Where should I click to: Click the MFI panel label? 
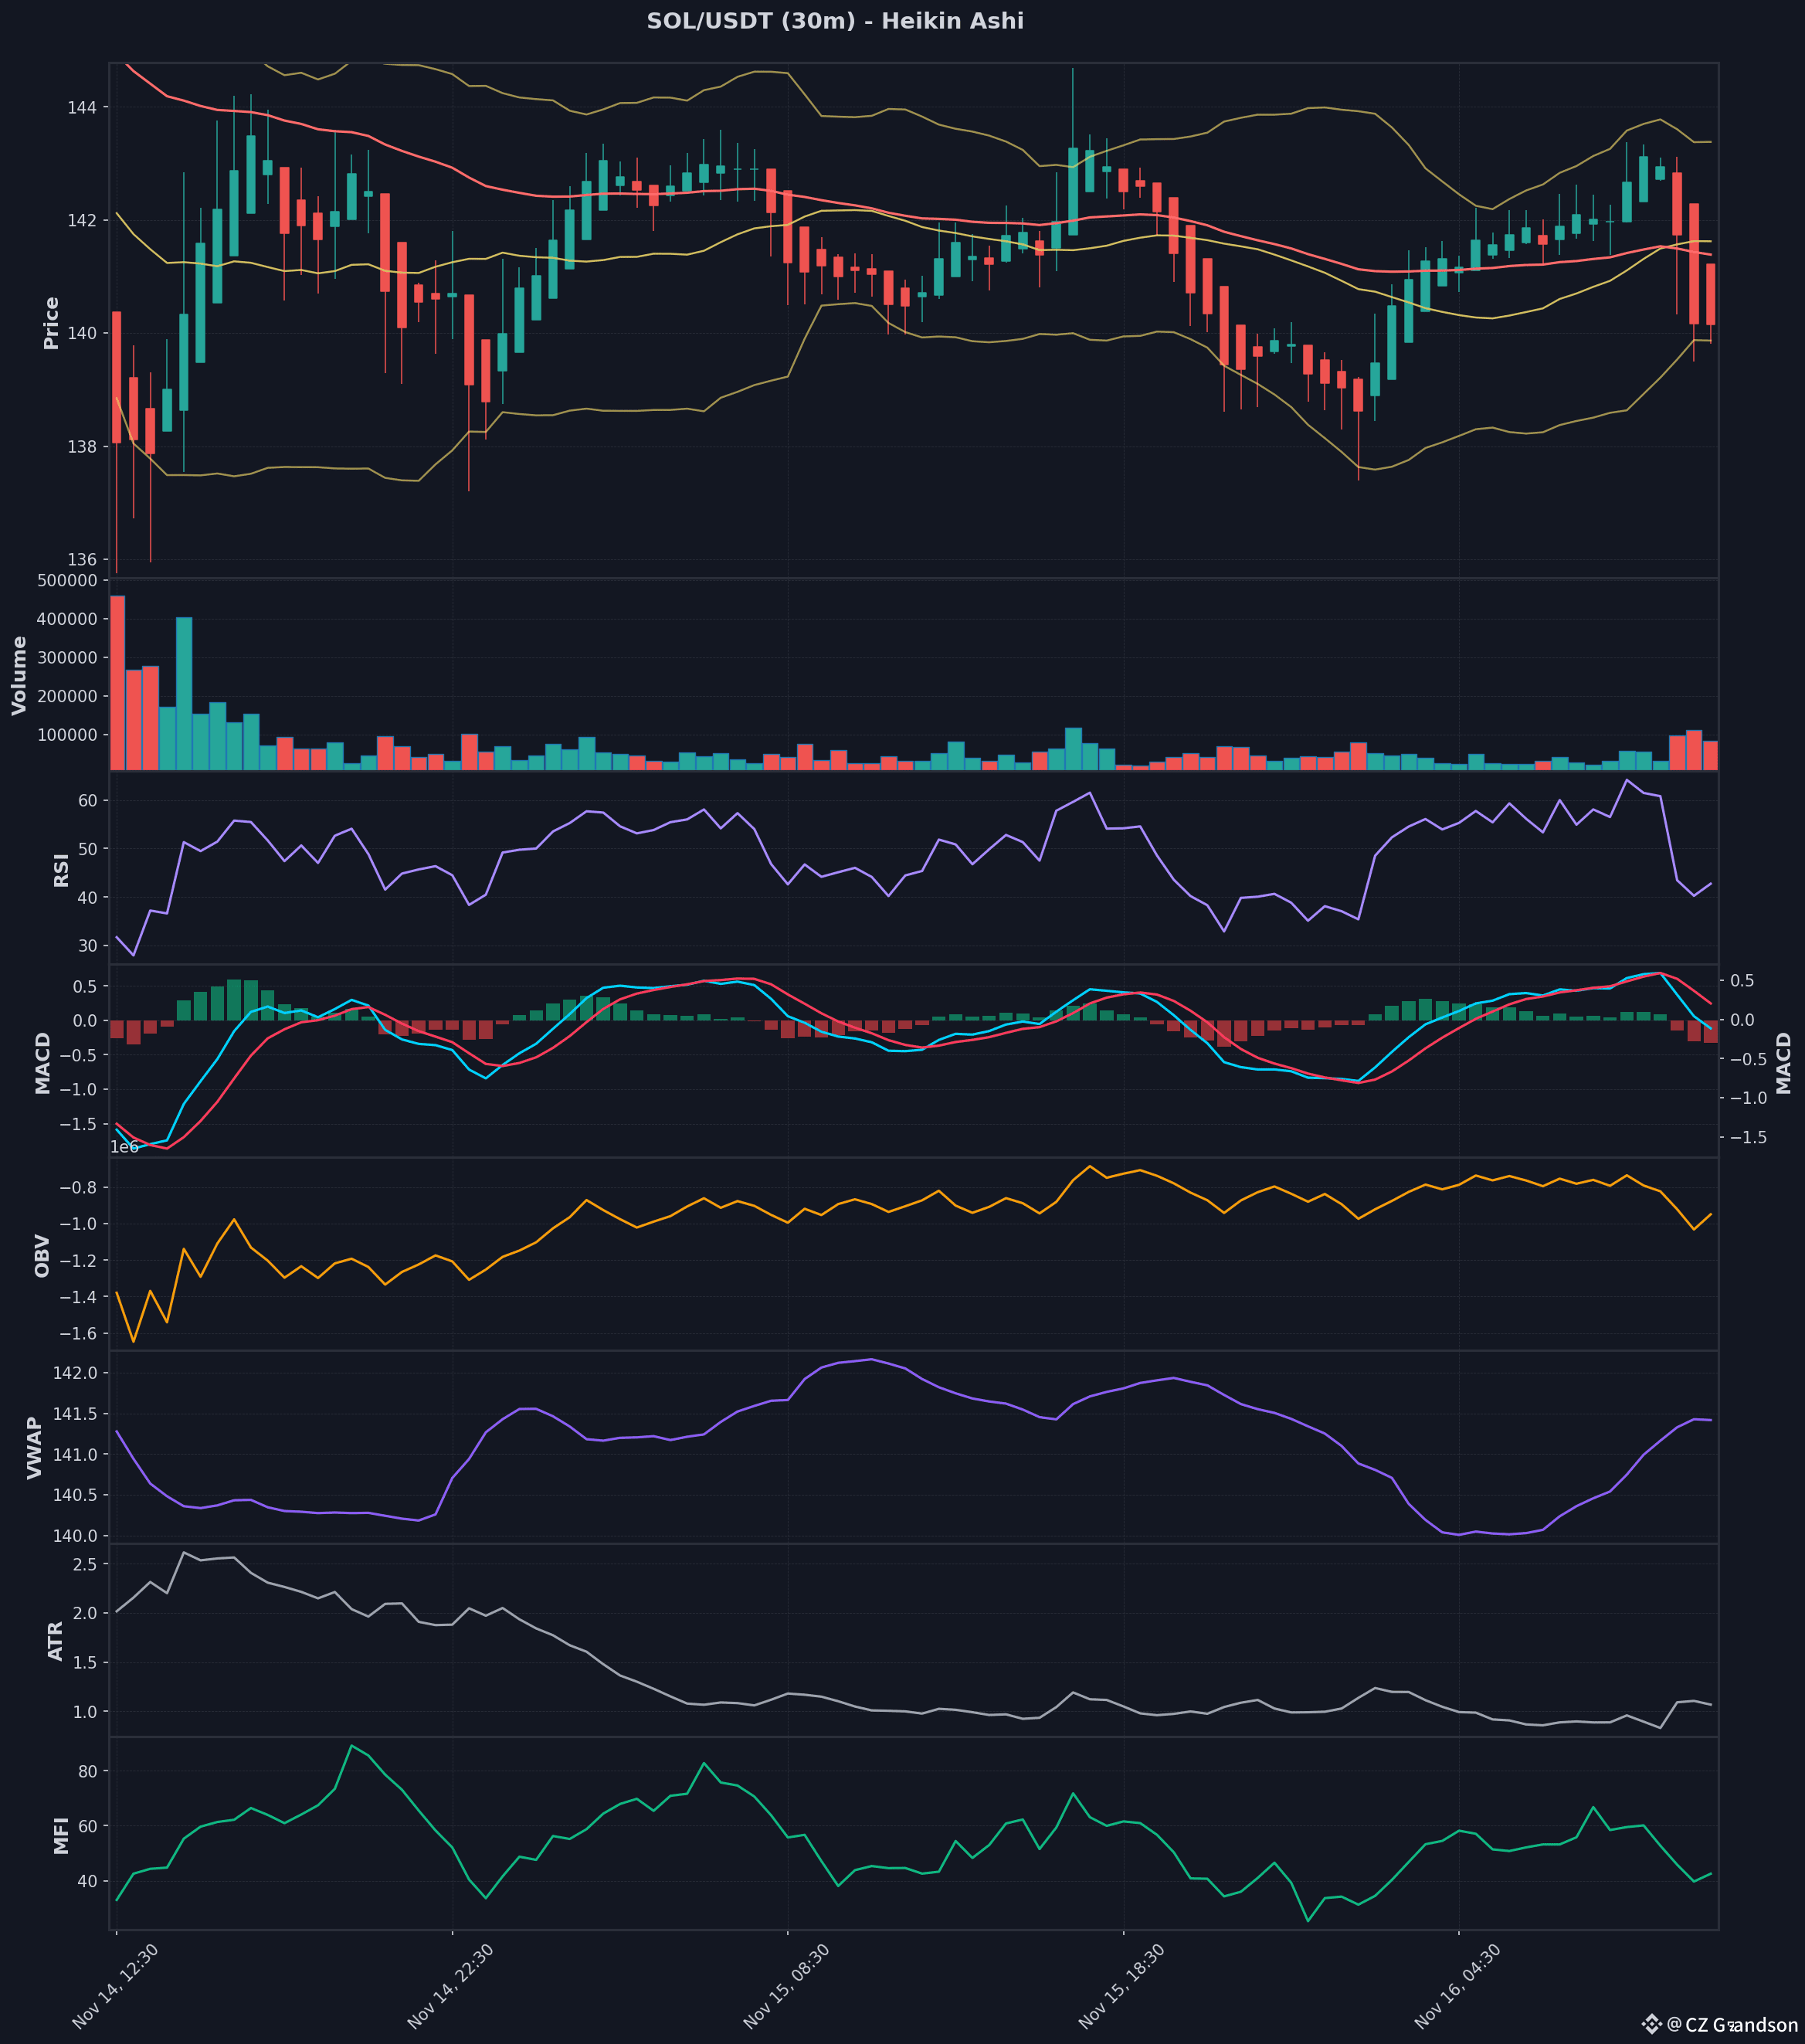click(x=61, y=1835)
